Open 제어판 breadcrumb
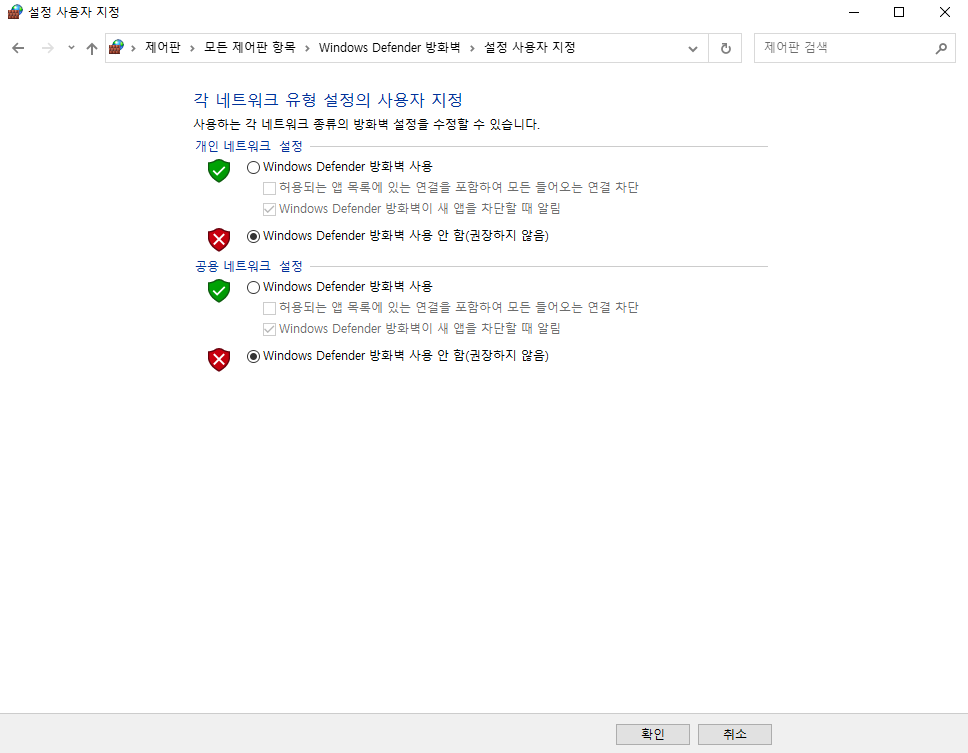Screen dimensions: 968x753 point(163,48)
